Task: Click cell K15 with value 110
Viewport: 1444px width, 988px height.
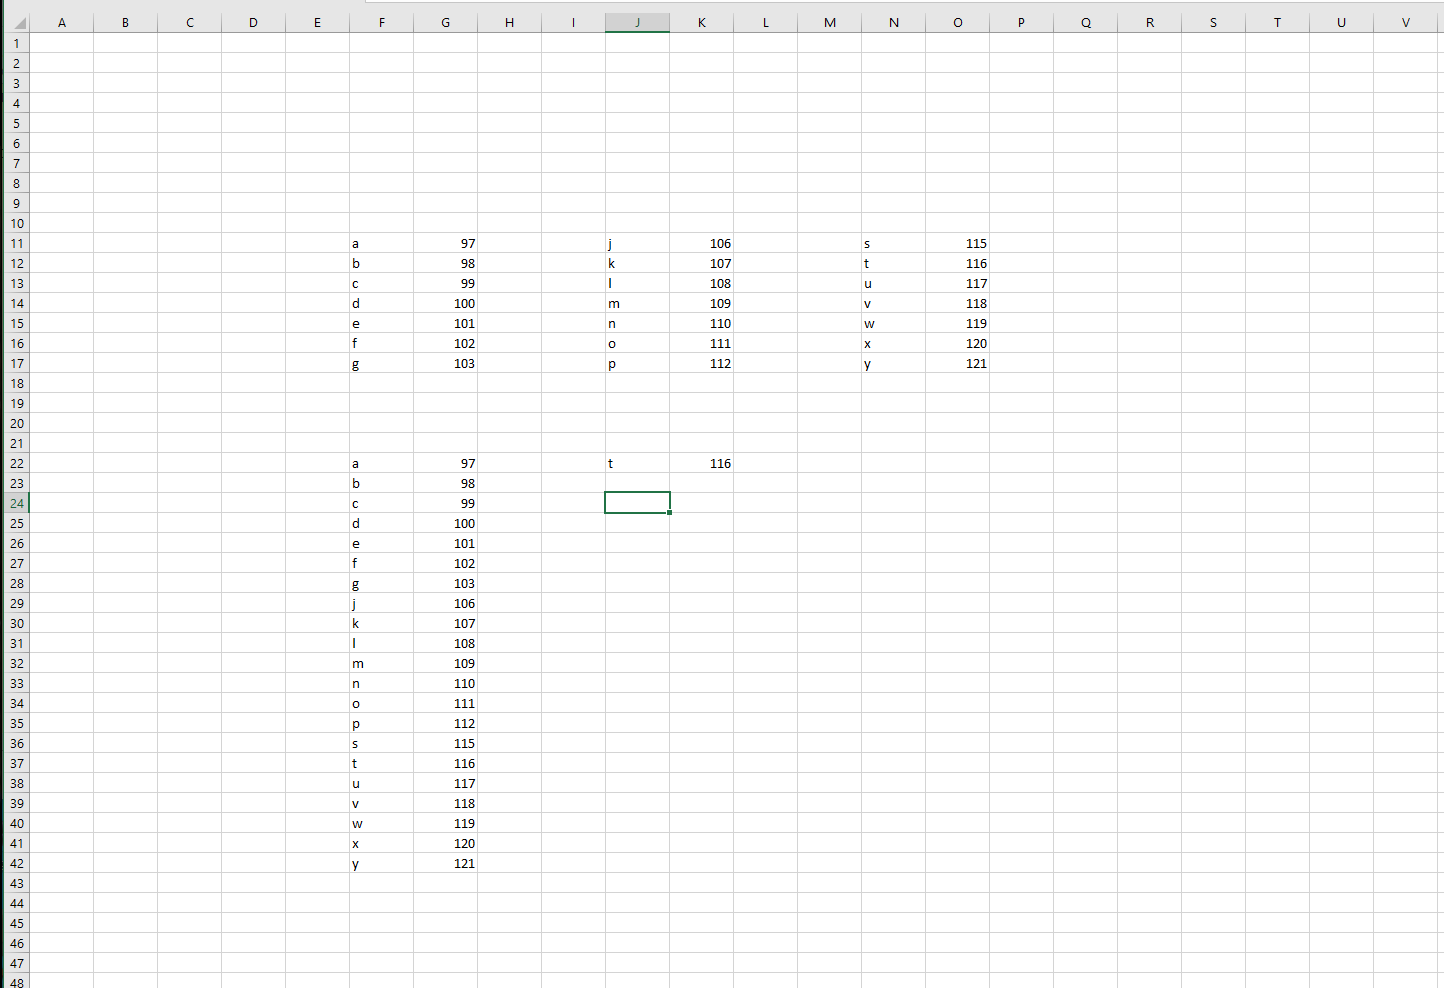Action: coord(702,323)
